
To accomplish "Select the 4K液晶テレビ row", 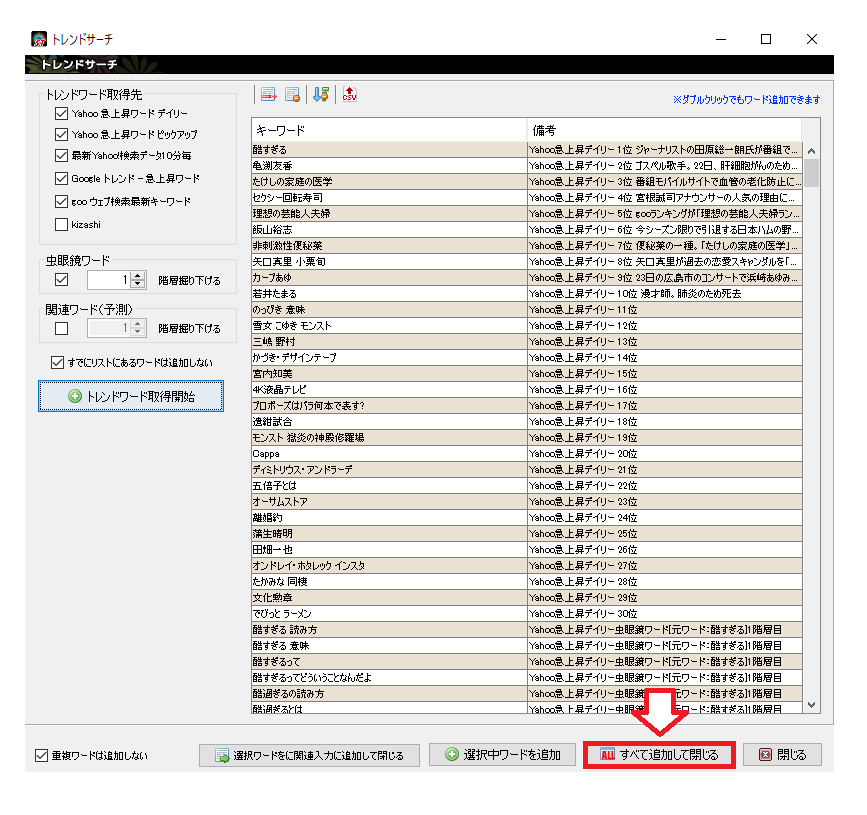I will point(527,390).
